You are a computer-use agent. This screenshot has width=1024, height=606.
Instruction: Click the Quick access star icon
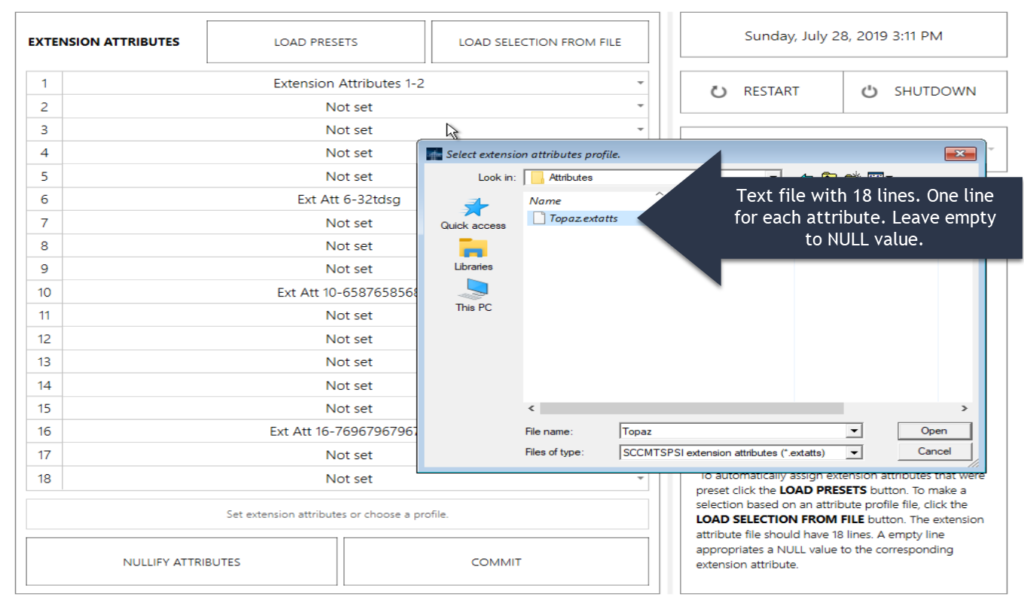click(475, 207)
